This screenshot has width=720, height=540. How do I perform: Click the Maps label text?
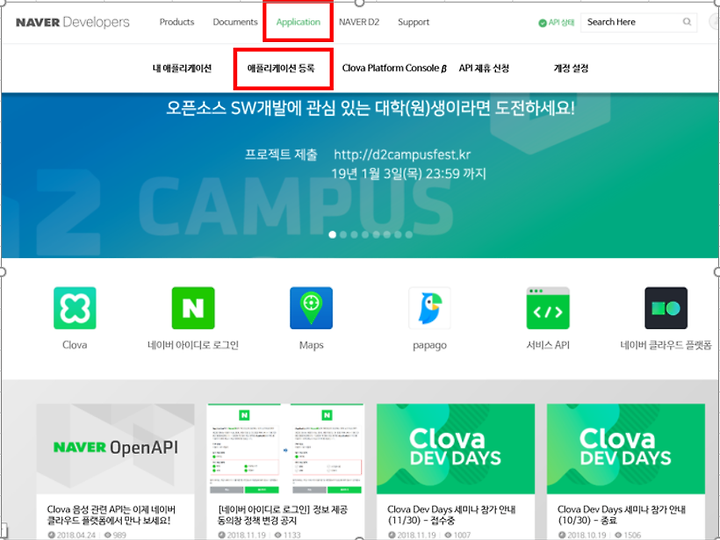pyautogui.click(x=311, y=345)
